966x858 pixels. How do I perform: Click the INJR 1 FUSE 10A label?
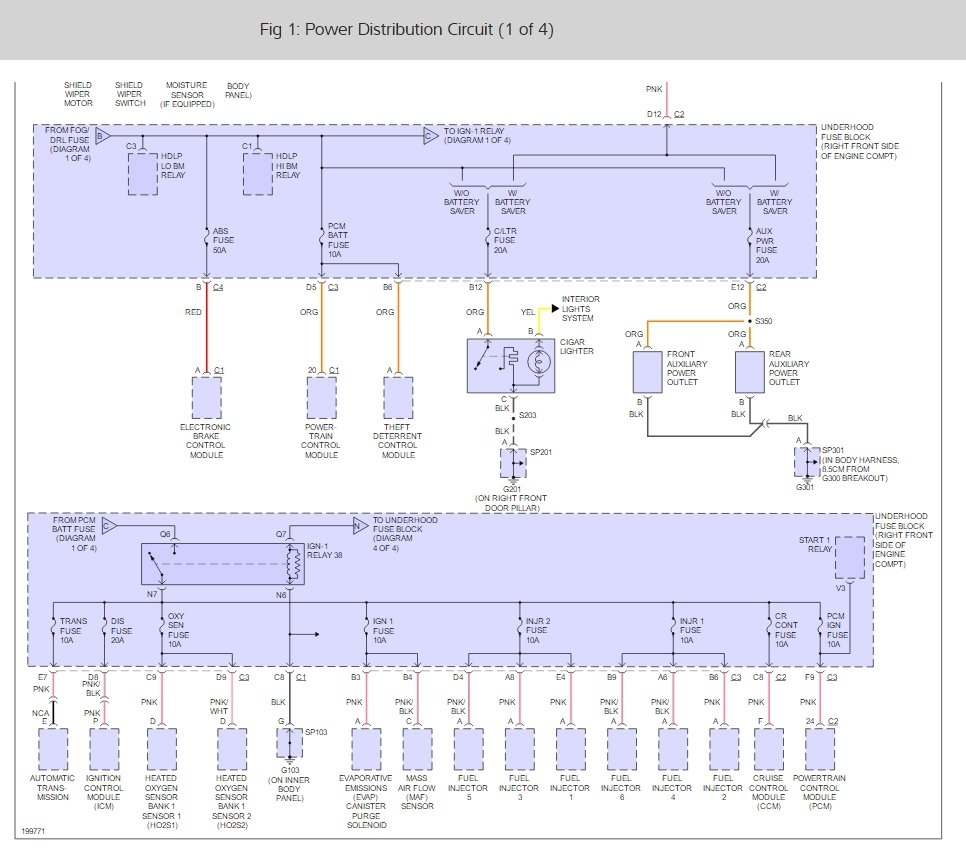691,630
